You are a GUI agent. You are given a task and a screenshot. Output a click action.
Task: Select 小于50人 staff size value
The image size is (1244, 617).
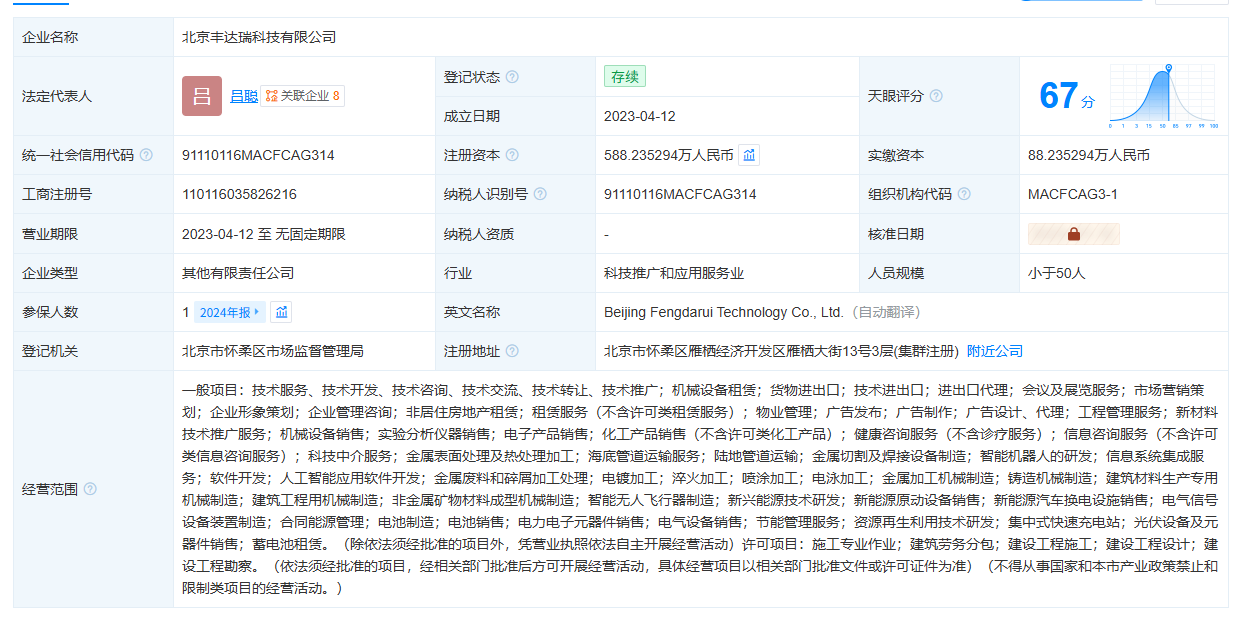coord(1056,273)
